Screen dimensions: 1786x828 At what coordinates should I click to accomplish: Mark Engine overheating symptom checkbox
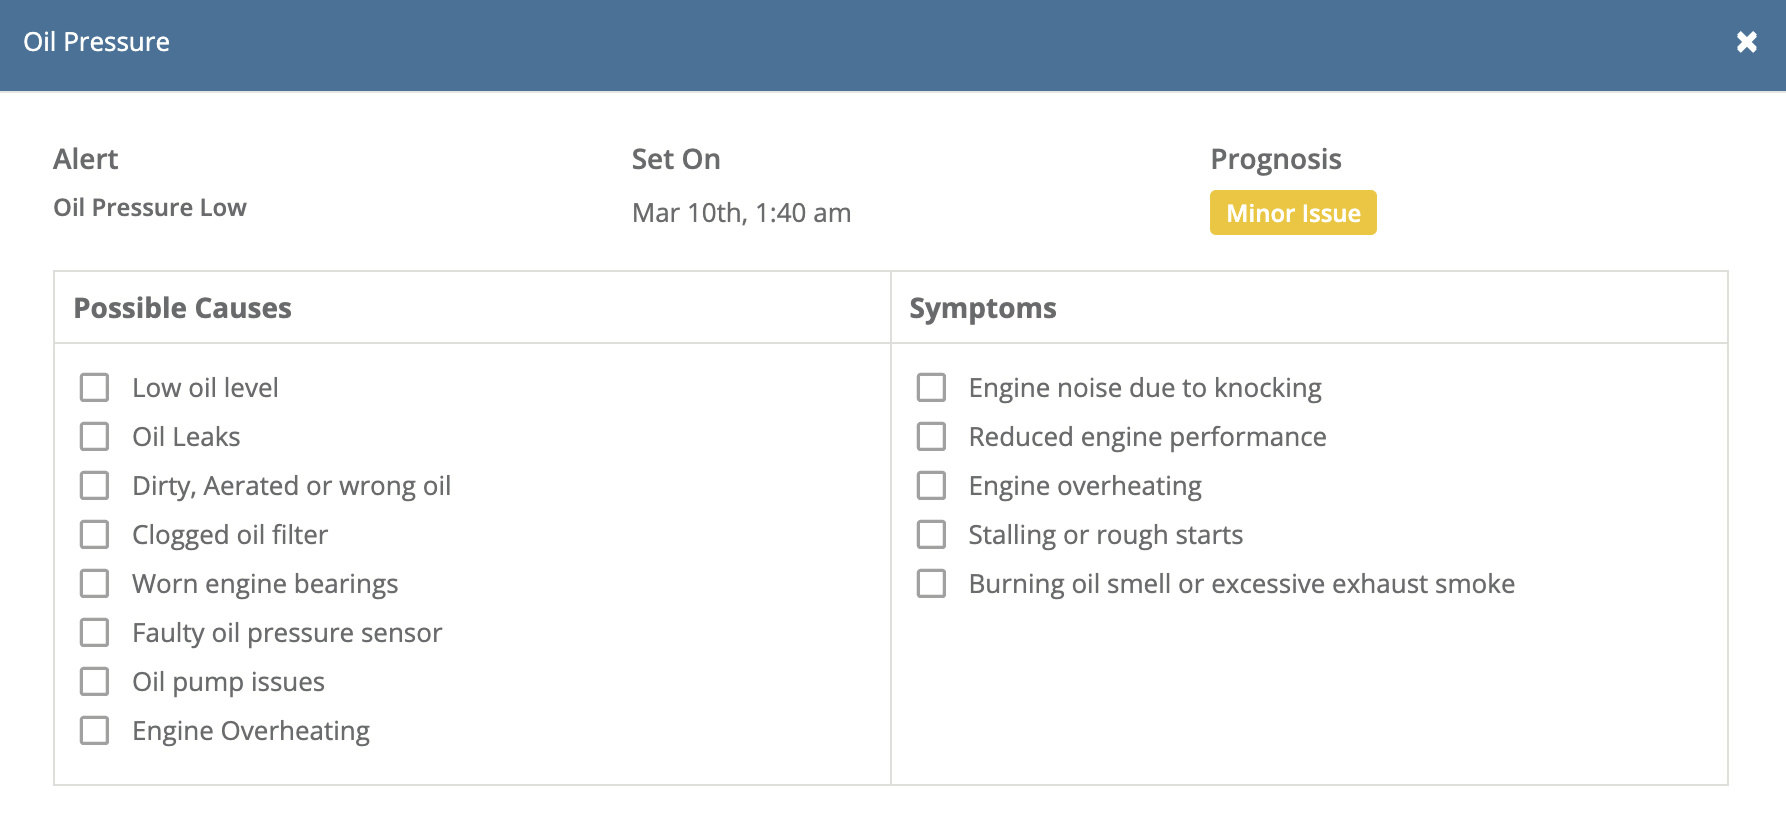click(932, 486)
